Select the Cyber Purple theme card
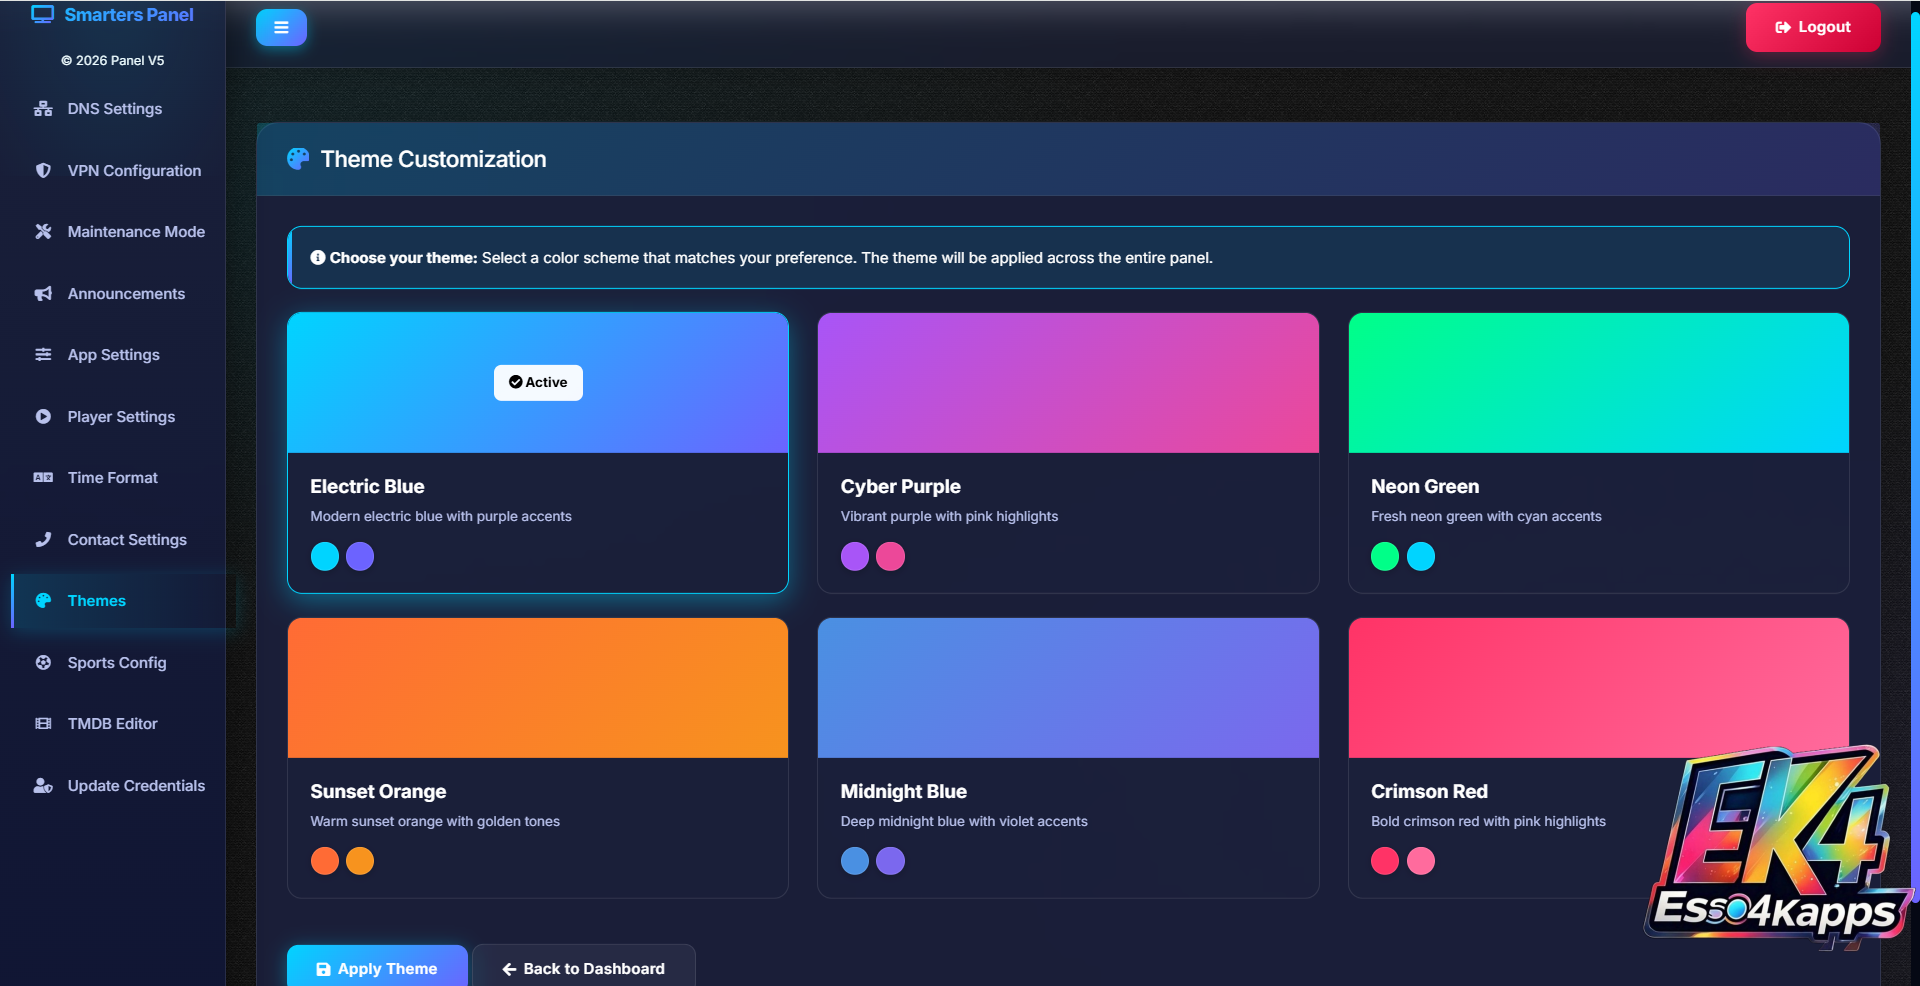The width and height of the screenshot is (1920, 986). (x=1068, y=453)
